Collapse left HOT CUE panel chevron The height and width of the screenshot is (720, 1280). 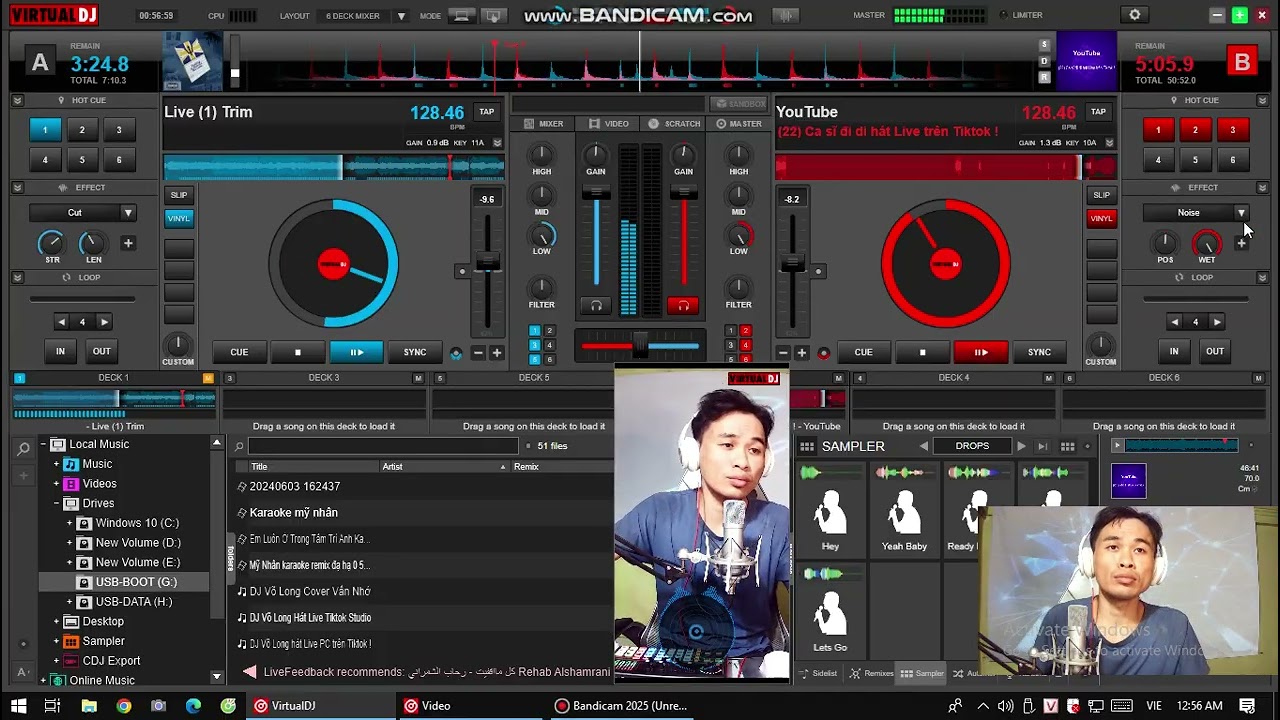(x=17, y=101)
